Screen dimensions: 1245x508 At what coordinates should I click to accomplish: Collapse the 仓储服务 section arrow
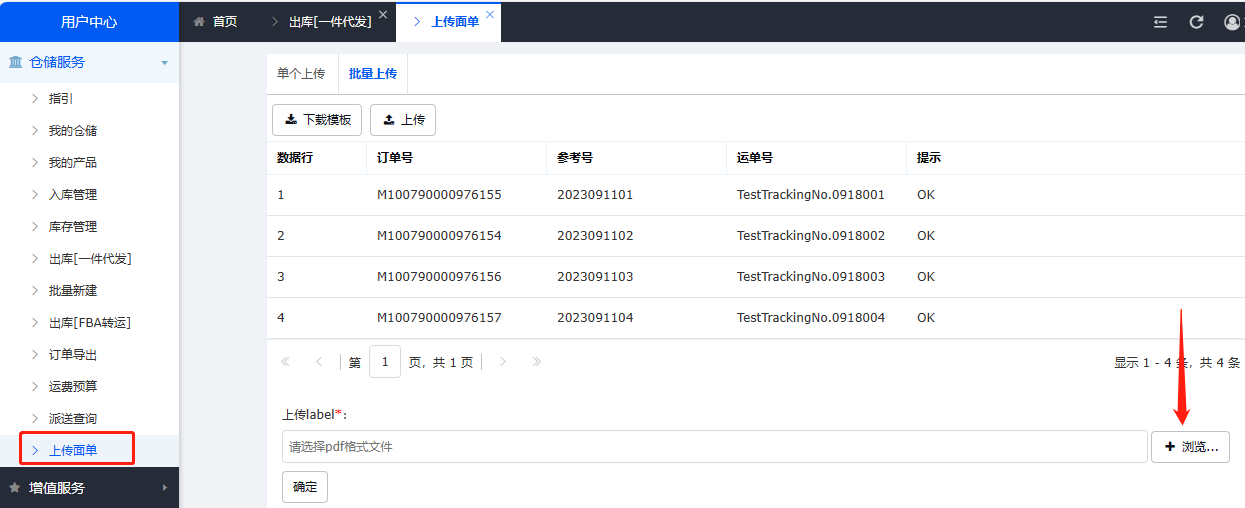tap(164, 63)
